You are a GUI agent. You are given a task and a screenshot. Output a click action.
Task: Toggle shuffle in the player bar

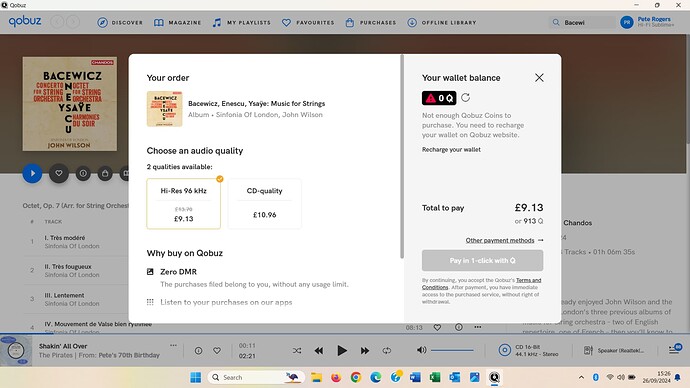(297, 351)
